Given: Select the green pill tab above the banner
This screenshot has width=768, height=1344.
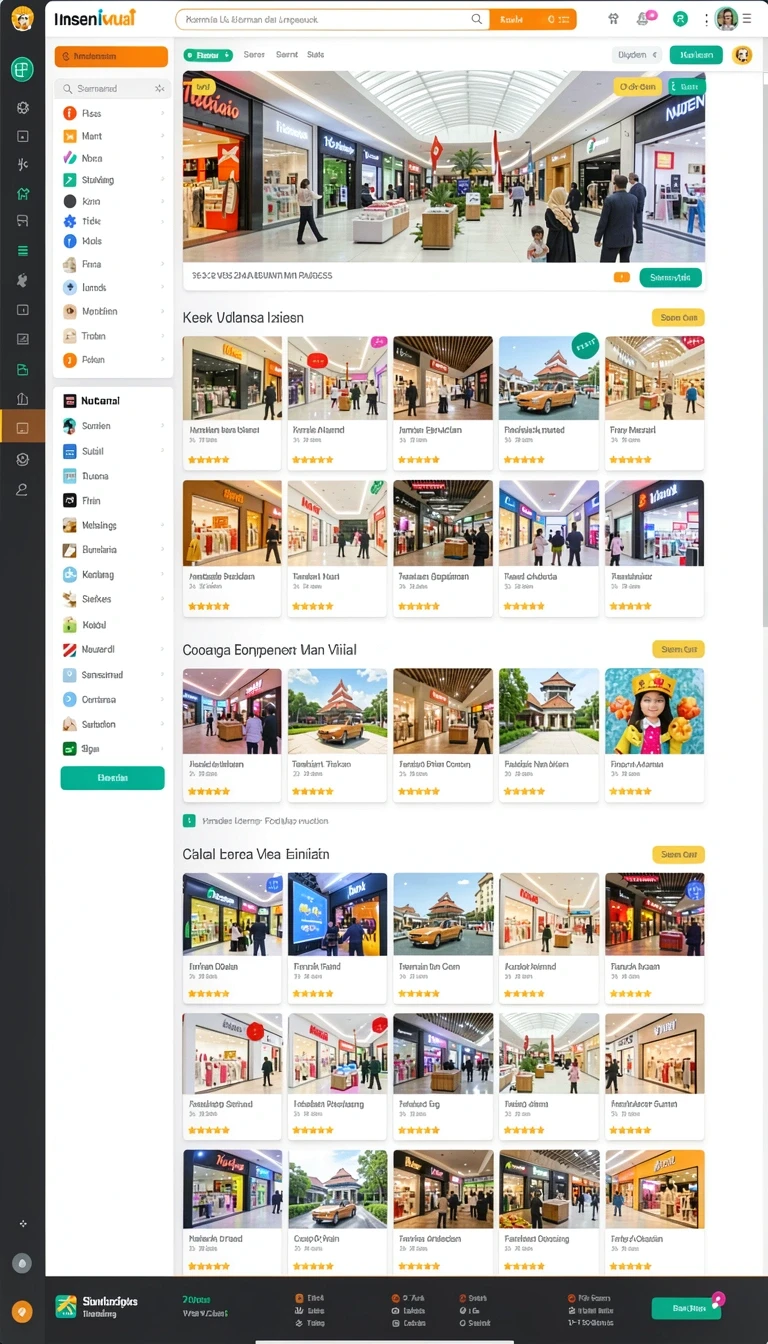Looking at the screenshot, I should 209,55.
